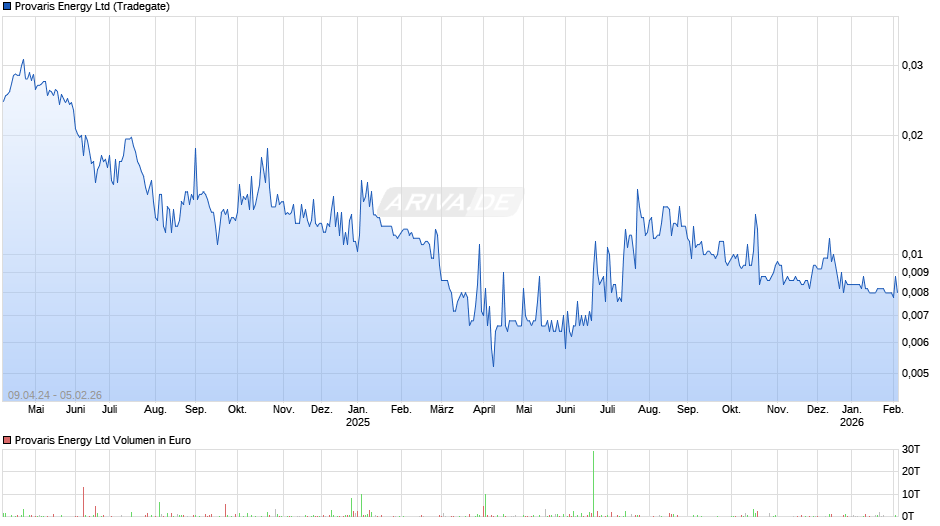Screen dimensions: 940x526
Task: Click the red Volumen legend square
Action: (x=7, y=440)
